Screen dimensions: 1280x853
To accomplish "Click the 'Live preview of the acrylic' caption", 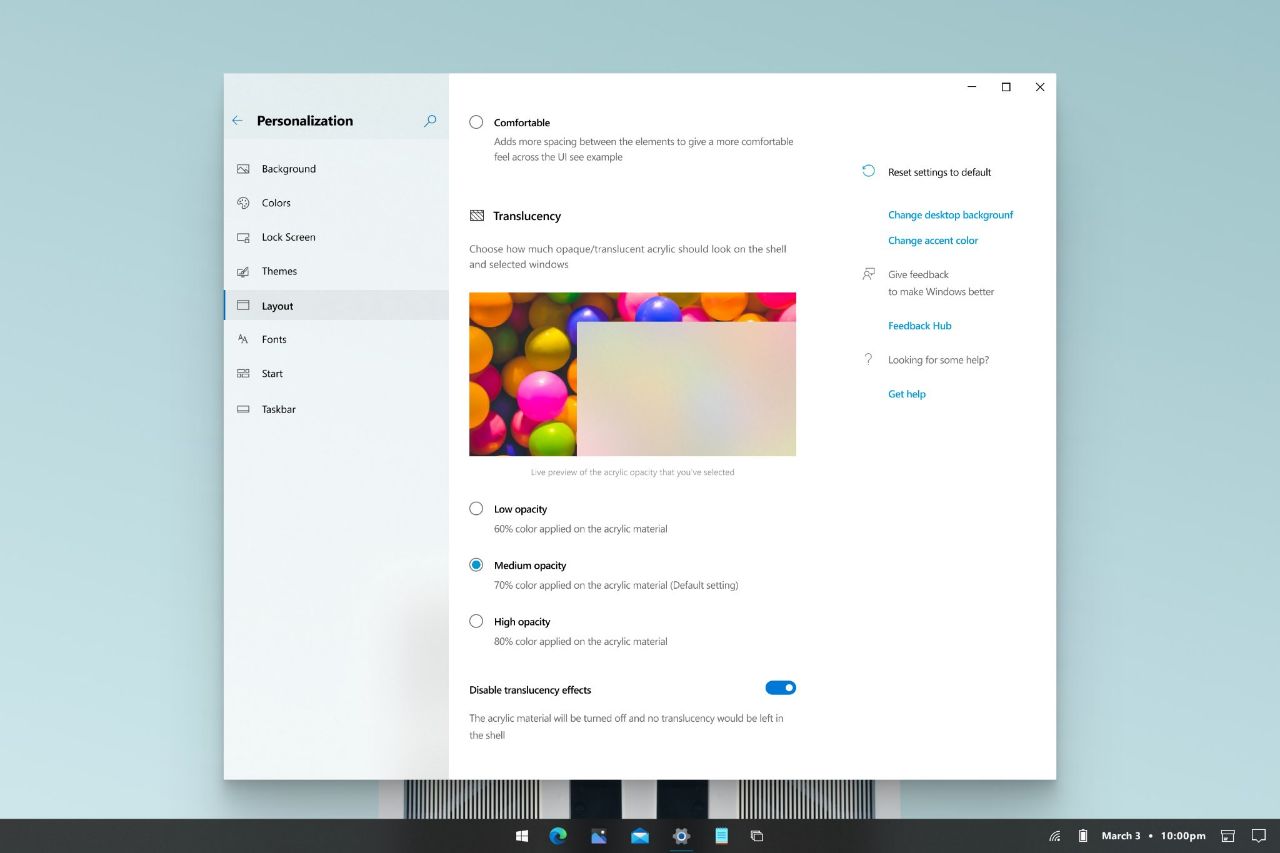I will 632,472.
